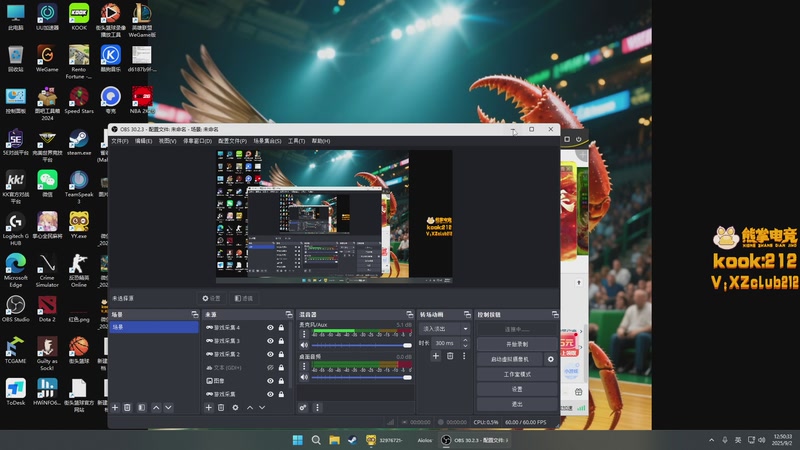The width and height of the screenshot is (800, 450).
Task: Open the 配置文件(P) menu
Action: [x=232, y=141]
